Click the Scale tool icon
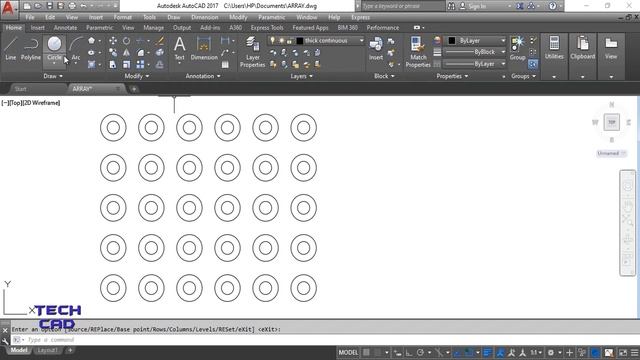Image resolution: width=640 pixels, height=360 pixels. point(127,64)
